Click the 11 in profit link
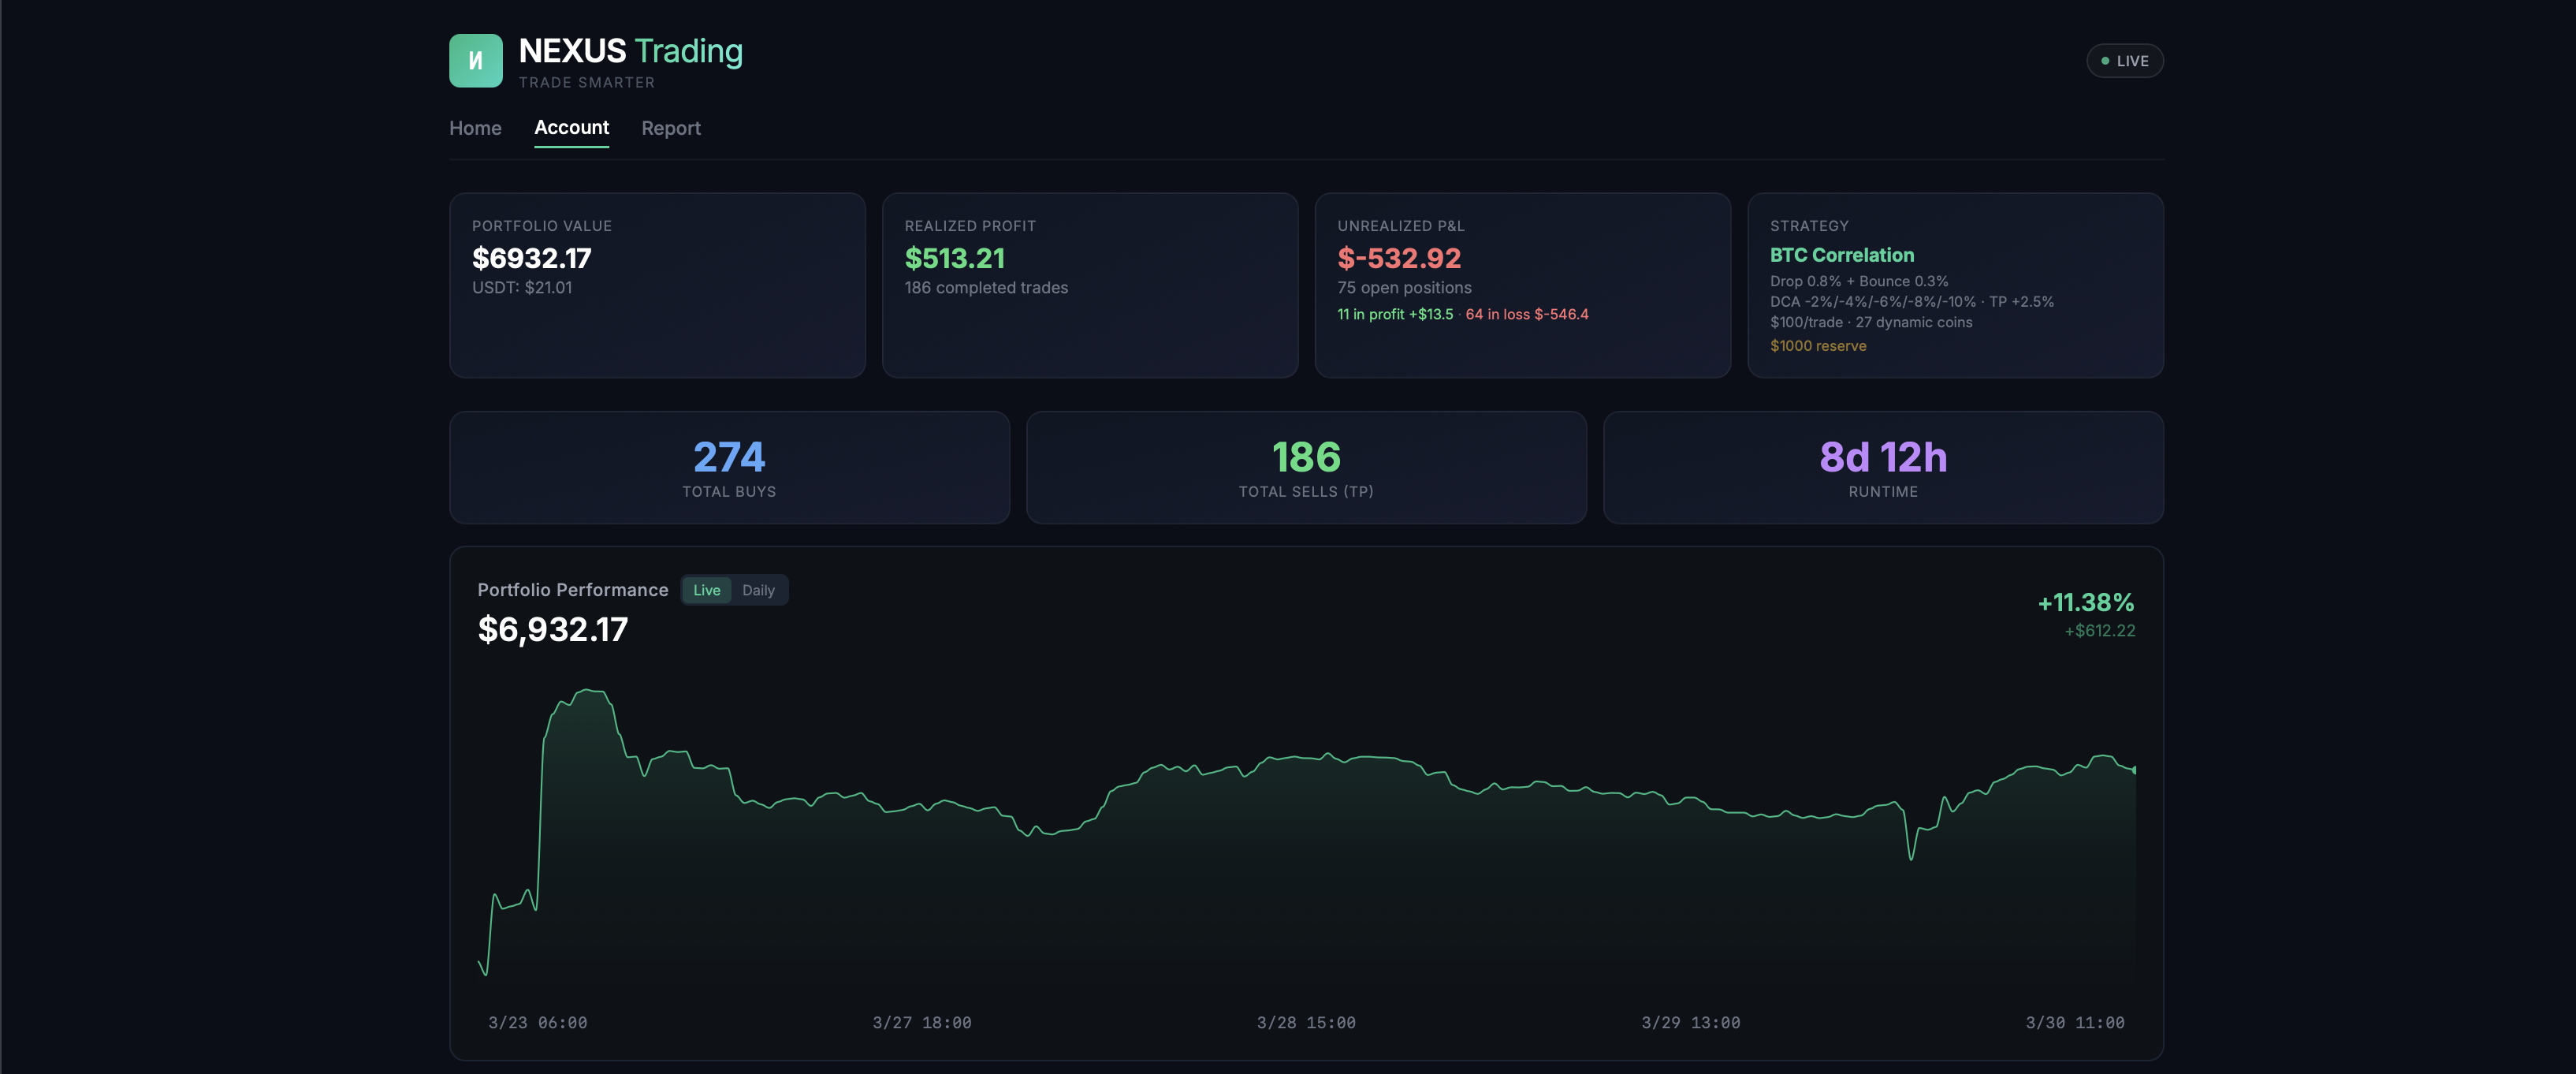2576x1074 pixels. click(1396, 313)
